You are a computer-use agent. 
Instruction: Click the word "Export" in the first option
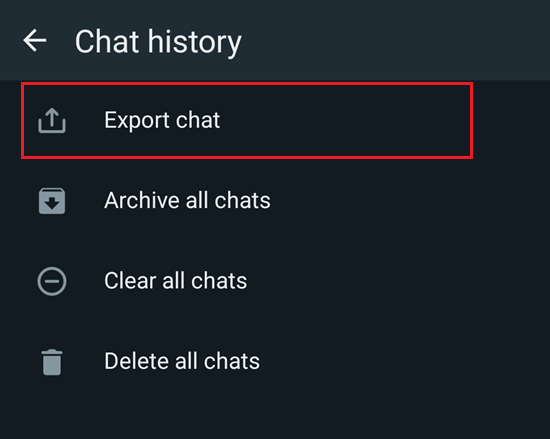[x=137, y=121]
